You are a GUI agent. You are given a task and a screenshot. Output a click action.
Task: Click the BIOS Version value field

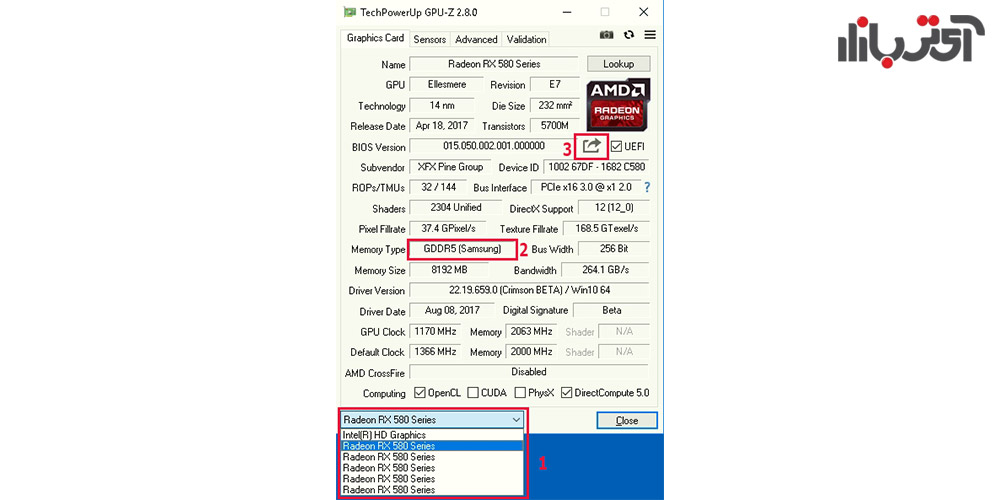494,146
